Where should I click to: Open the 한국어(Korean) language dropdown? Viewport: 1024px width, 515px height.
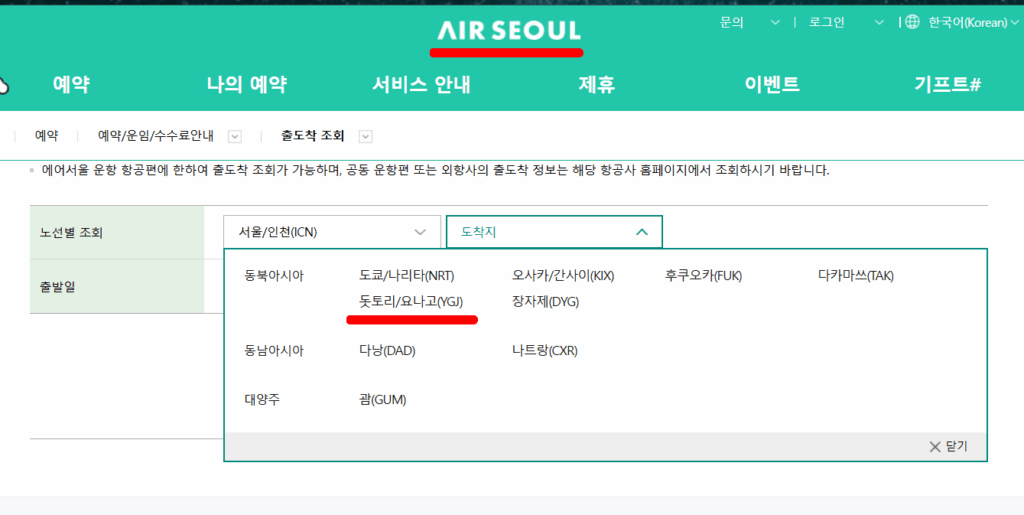click(967, 22)
